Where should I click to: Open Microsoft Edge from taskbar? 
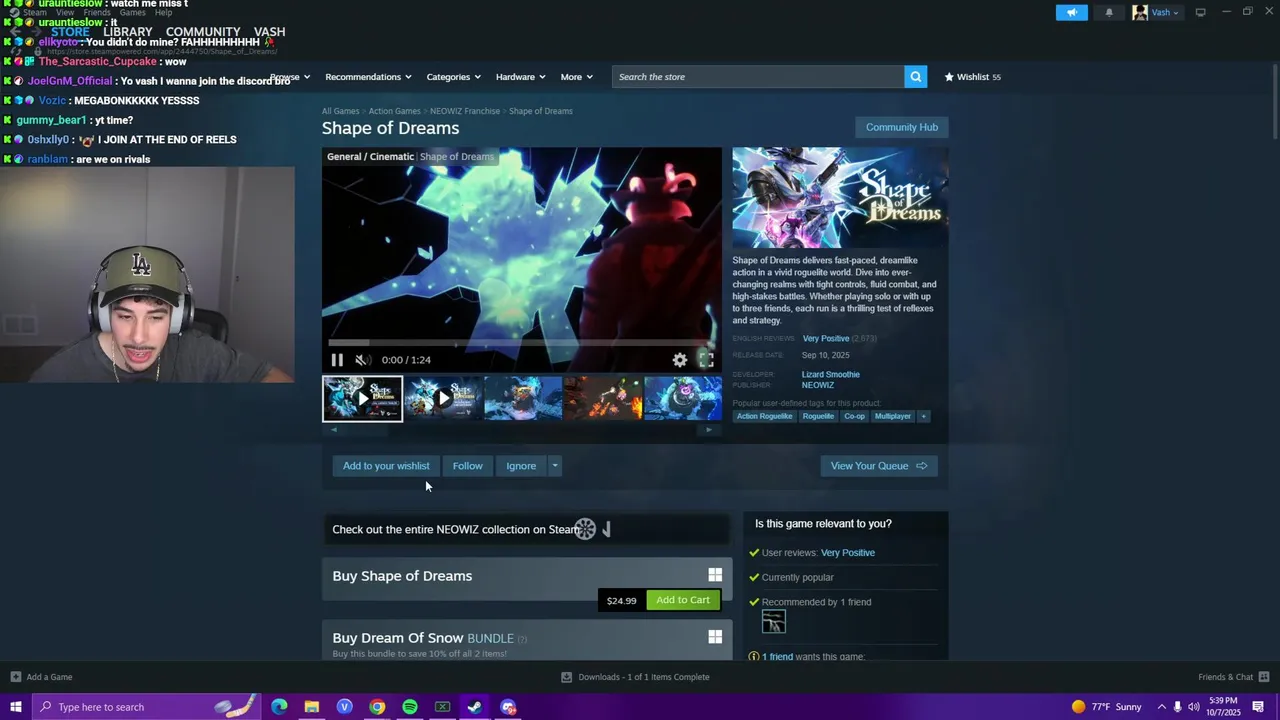pos(279,707)
